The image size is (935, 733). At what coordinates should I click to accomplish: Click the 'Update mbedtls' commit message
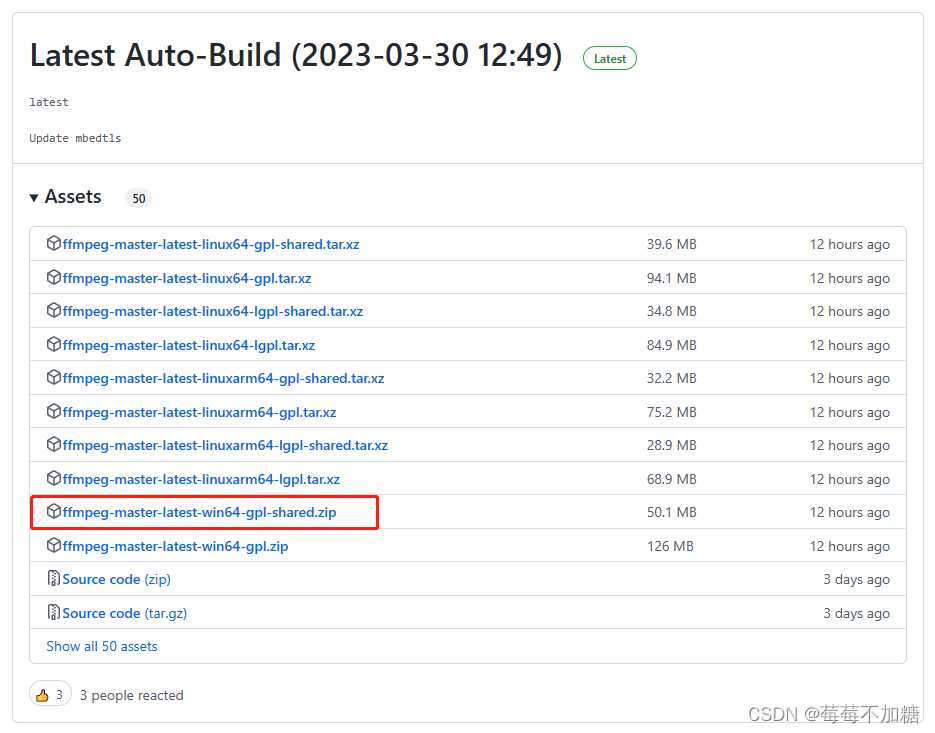(75, 138)
